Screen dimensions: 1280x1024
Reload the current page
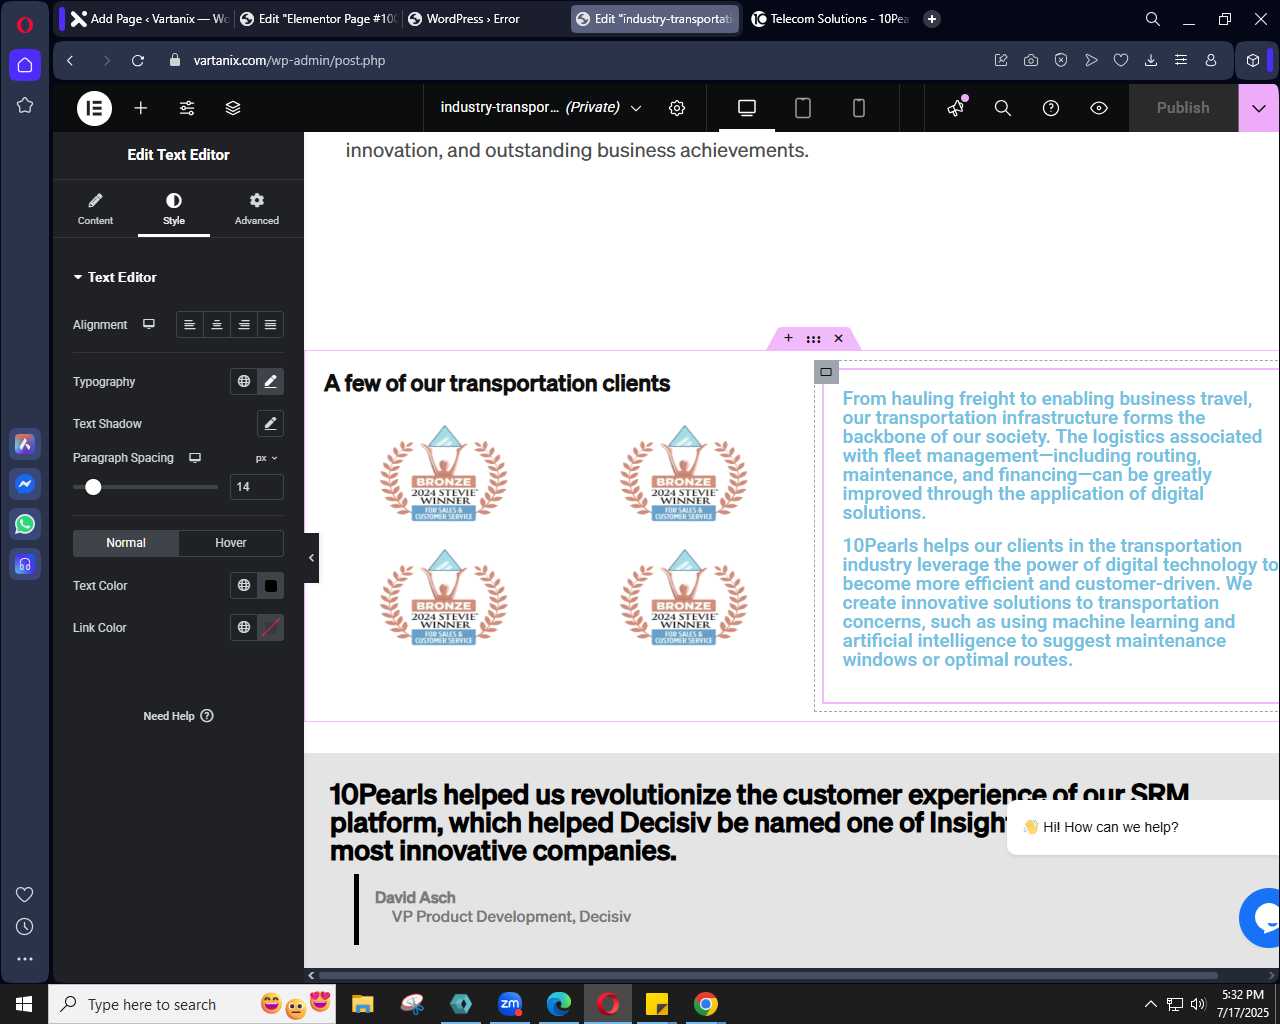[138, 61]
